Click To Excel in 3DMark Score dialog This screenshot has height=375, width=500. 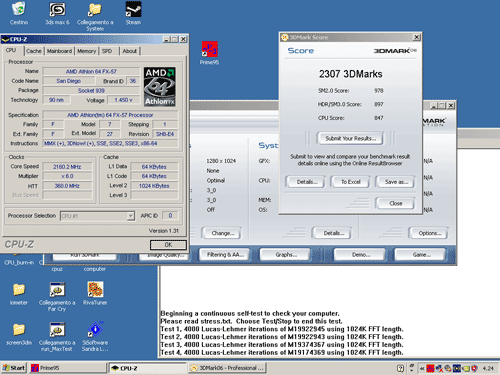pos(351,182)
